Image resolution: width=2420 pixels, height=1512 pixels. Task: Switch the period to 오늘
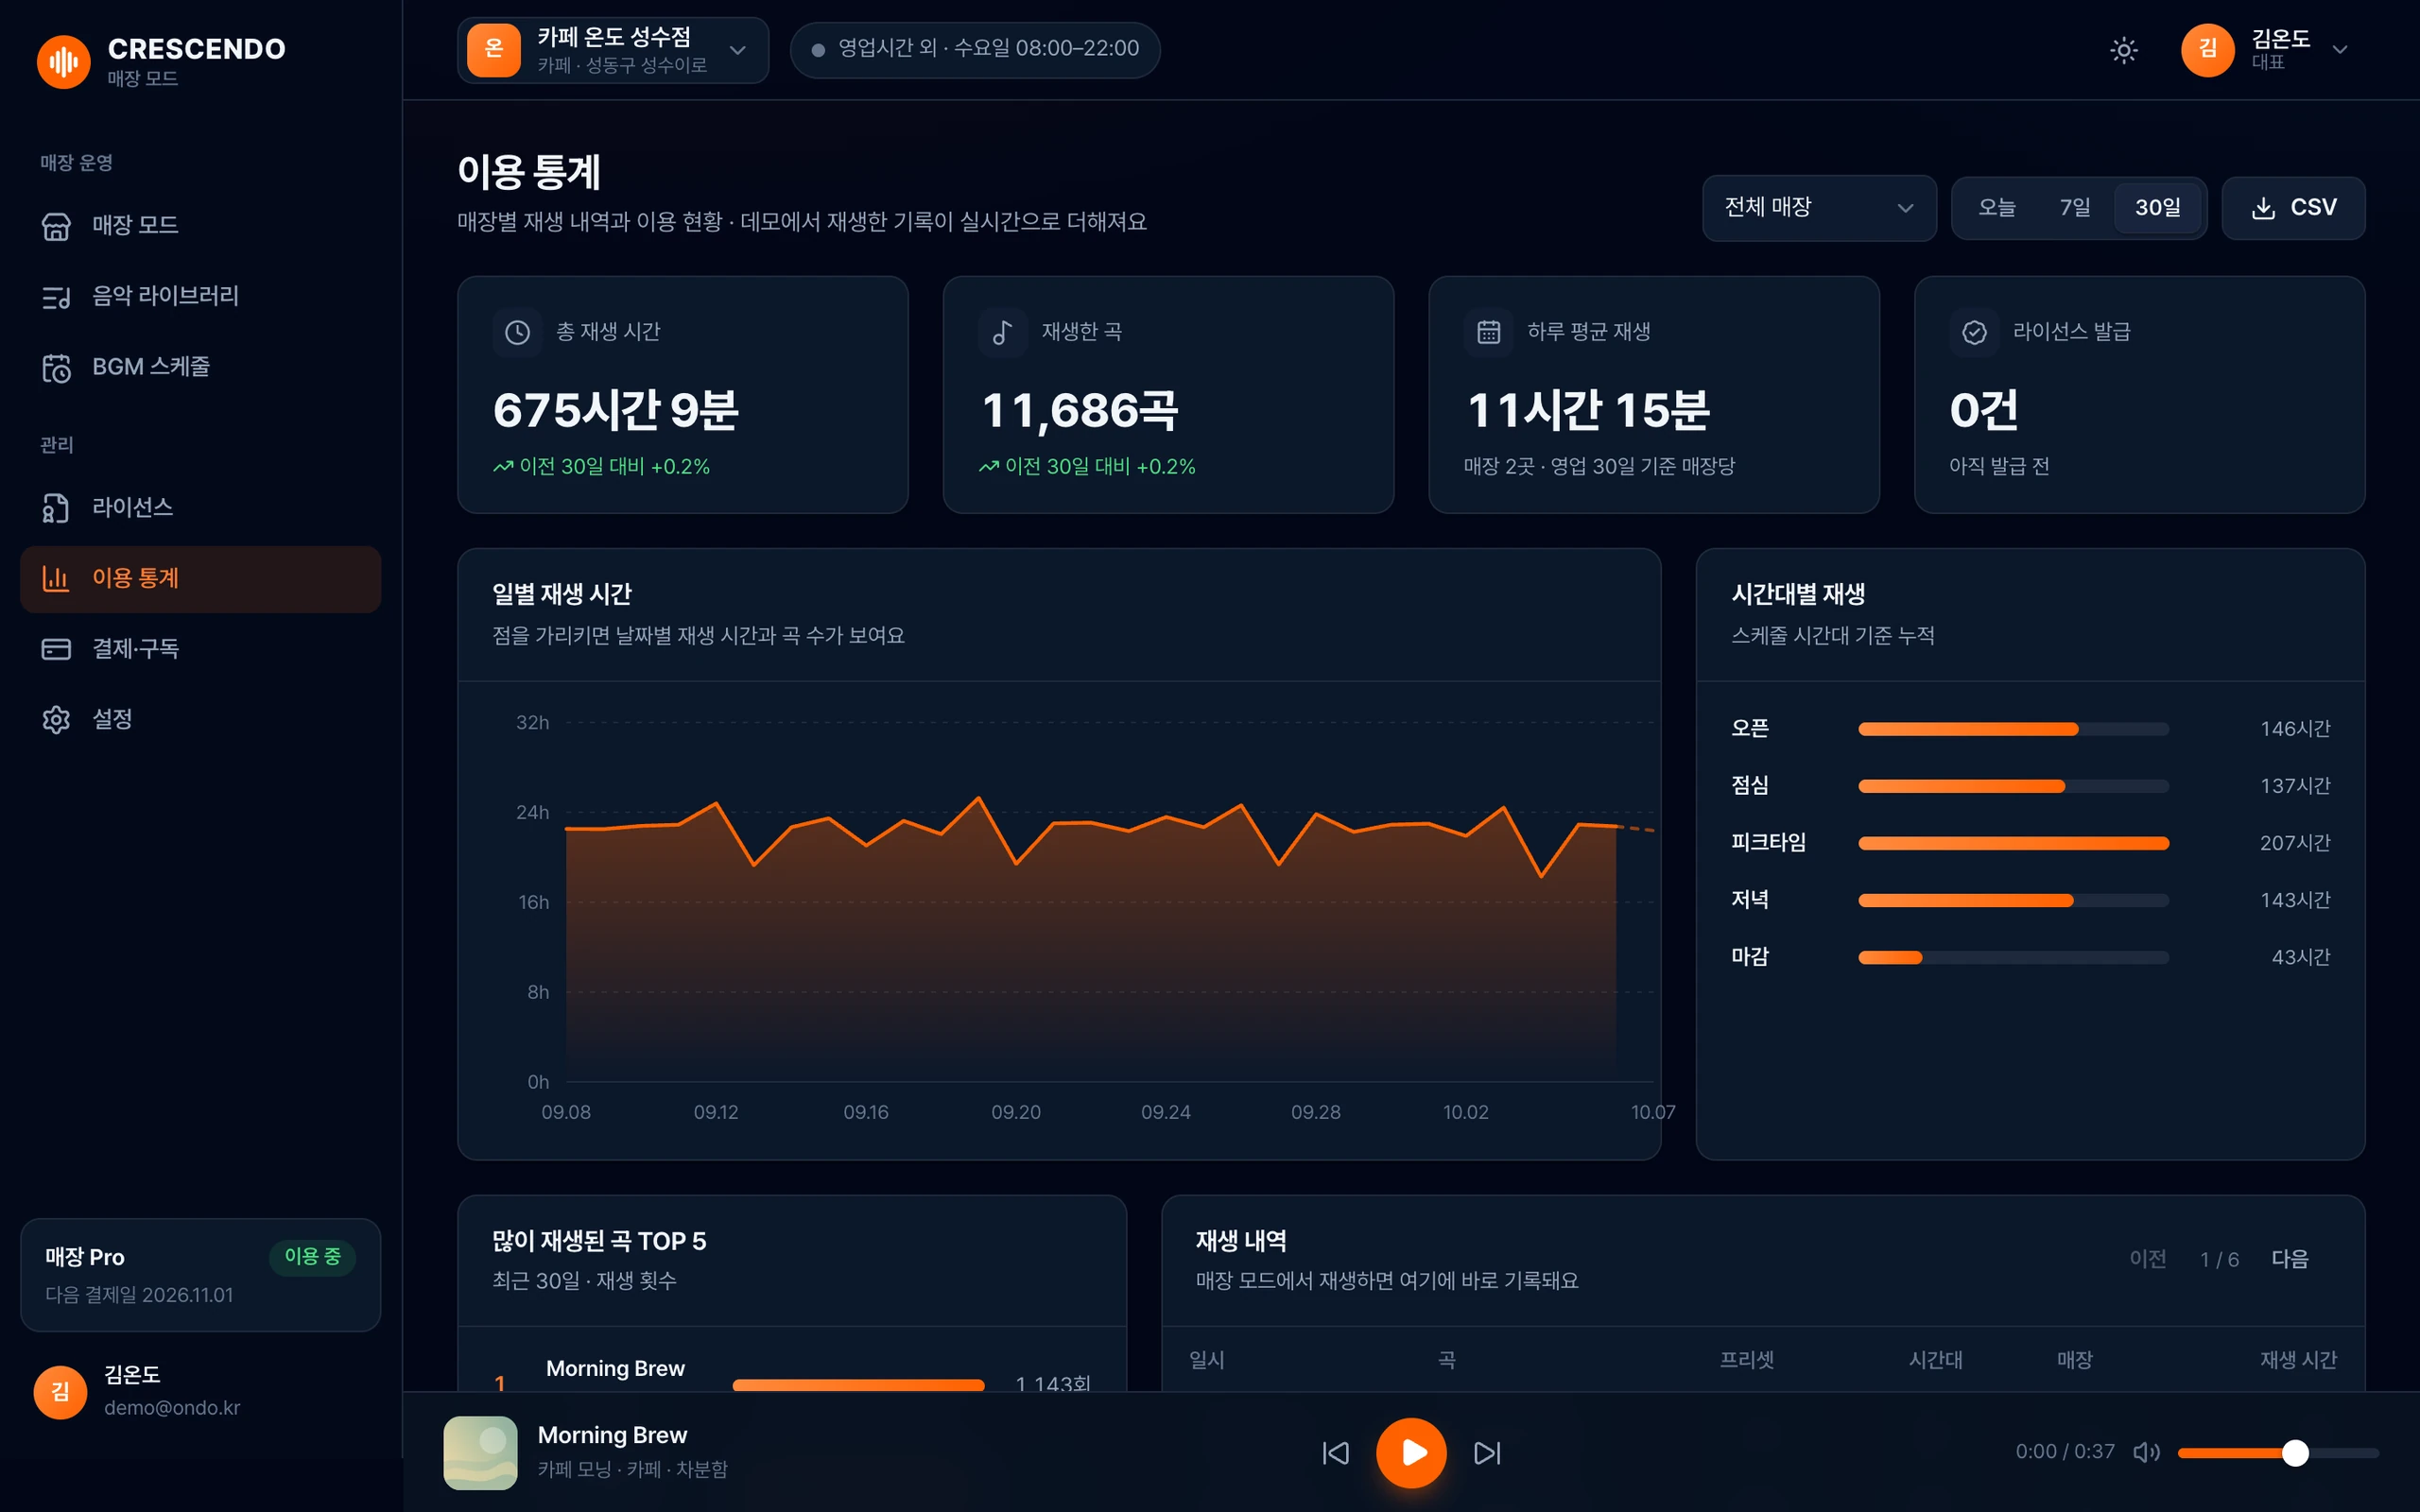click(1996, 208)
